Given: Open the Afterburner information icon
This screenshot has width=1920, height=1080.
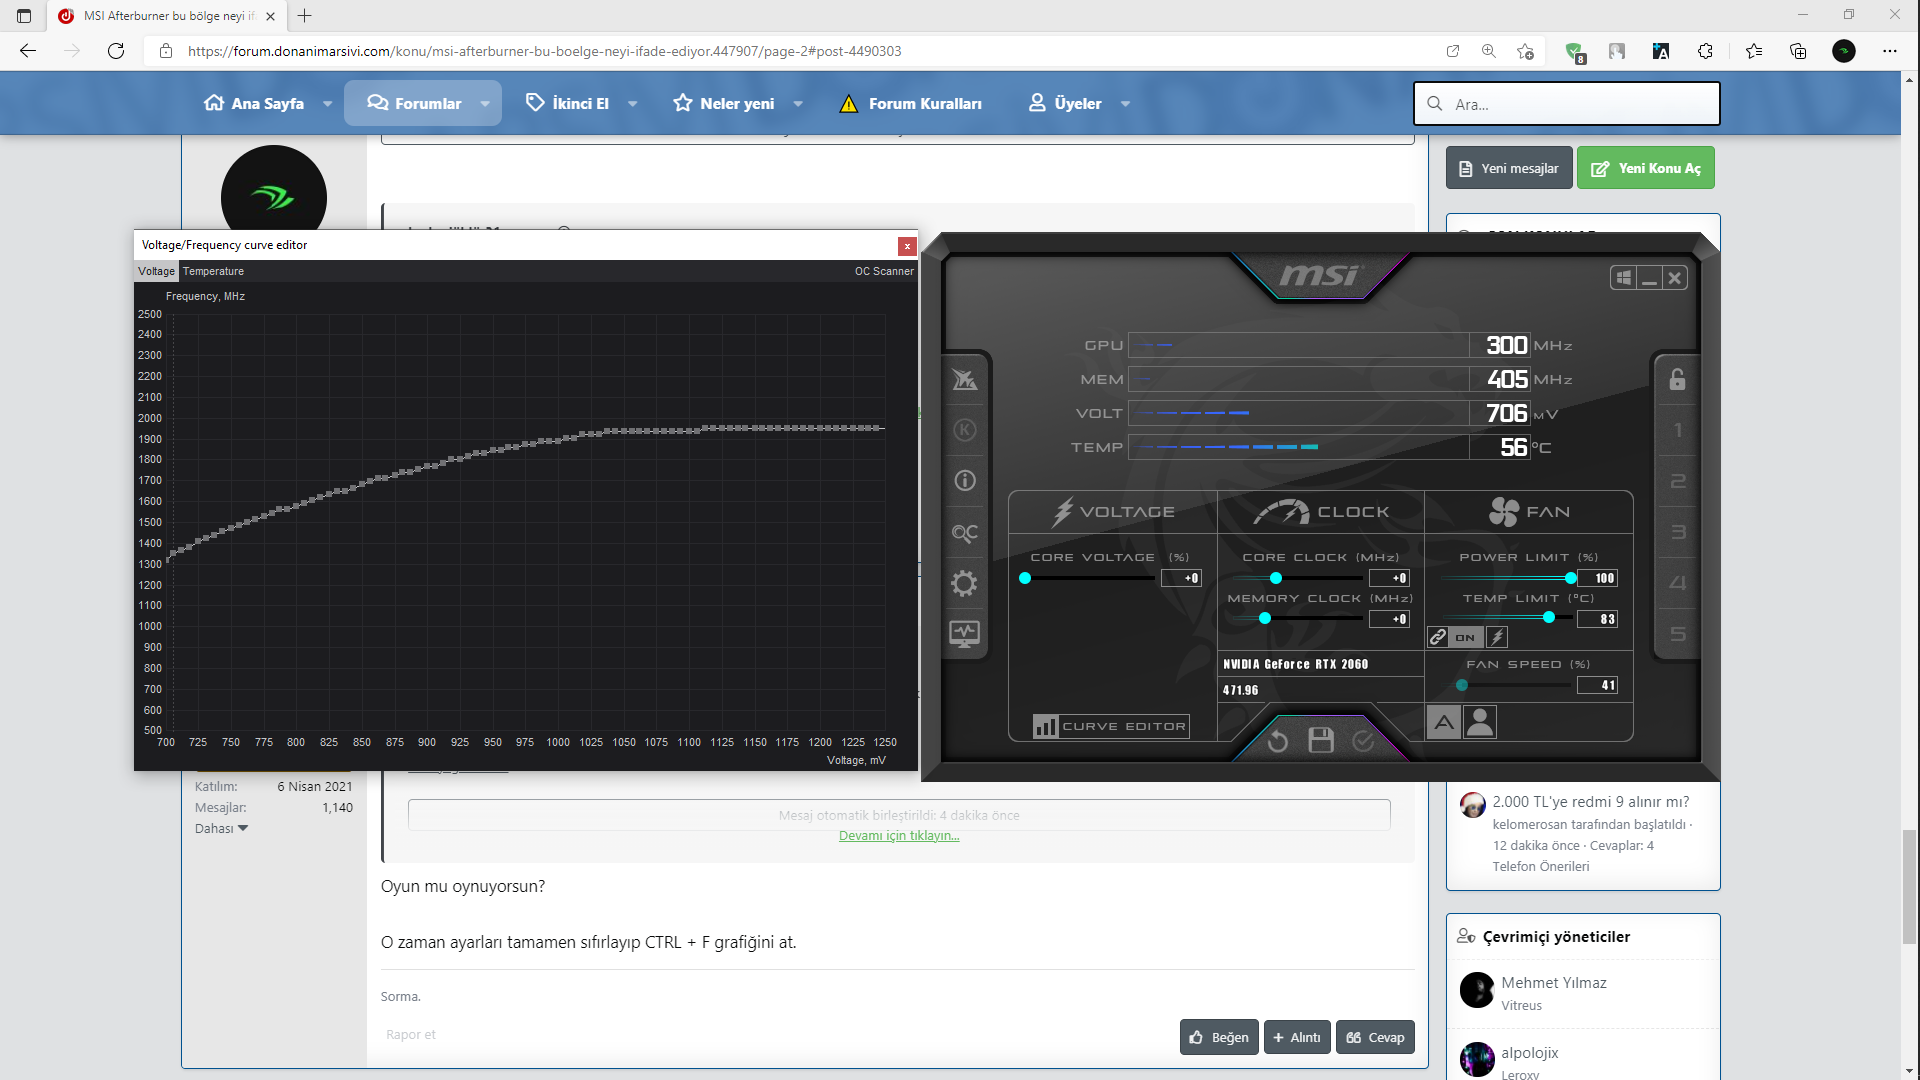Looking at the screenshot, I should pyautogui.click(x=964, y=481).
